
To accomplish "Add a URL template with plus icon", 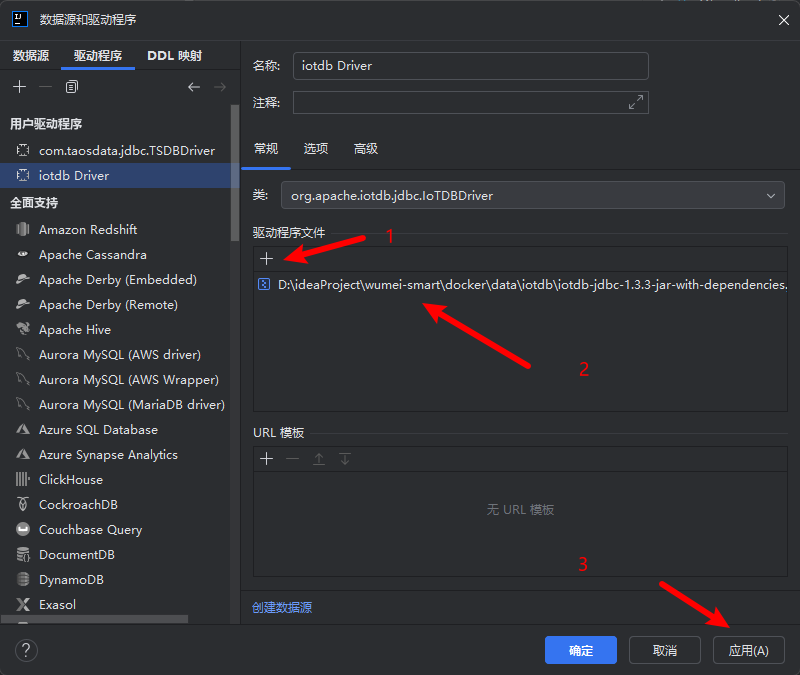I will click(x=266, y=459).
